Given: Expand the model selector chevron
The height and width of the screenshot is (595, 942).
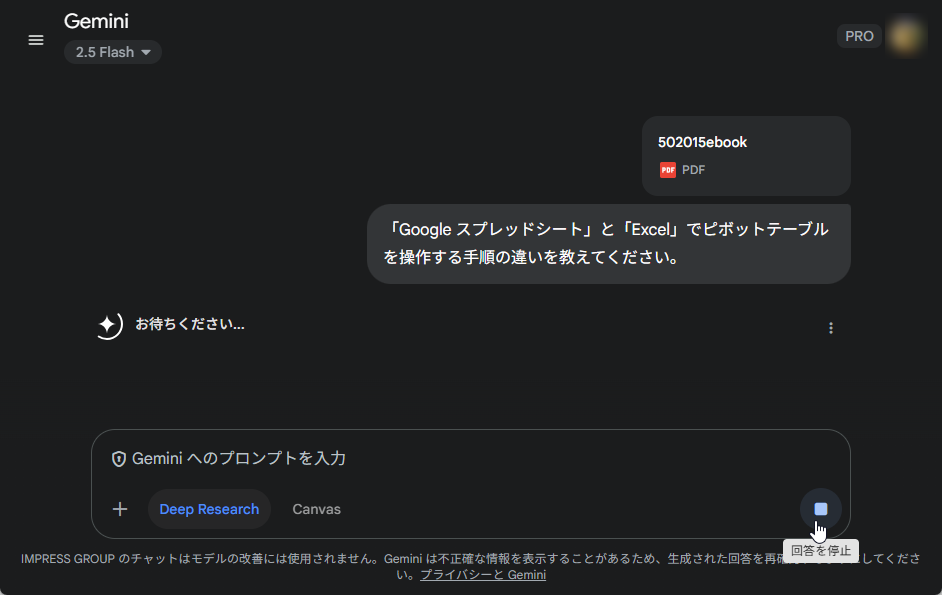Looking at the screenshot, I should click(146, 53).
